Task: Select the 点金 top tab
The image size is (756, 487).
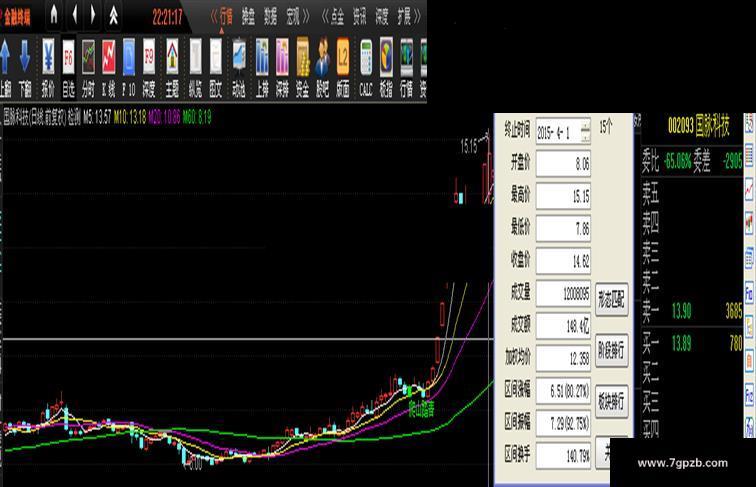Action: 337,17
